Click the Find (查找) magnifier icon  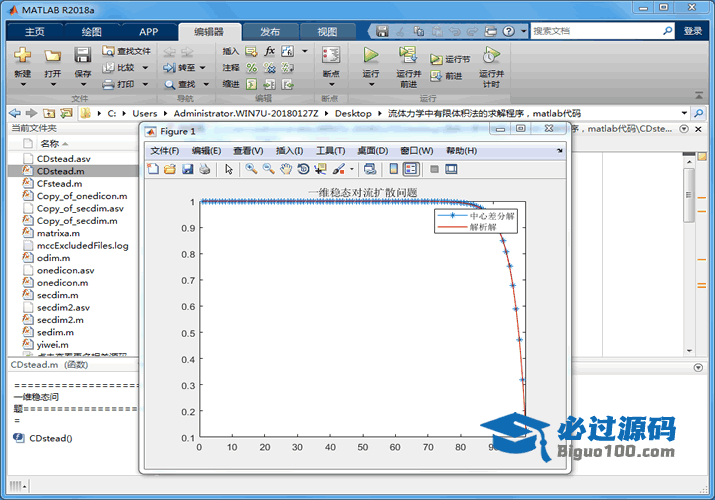coord(170,84)
